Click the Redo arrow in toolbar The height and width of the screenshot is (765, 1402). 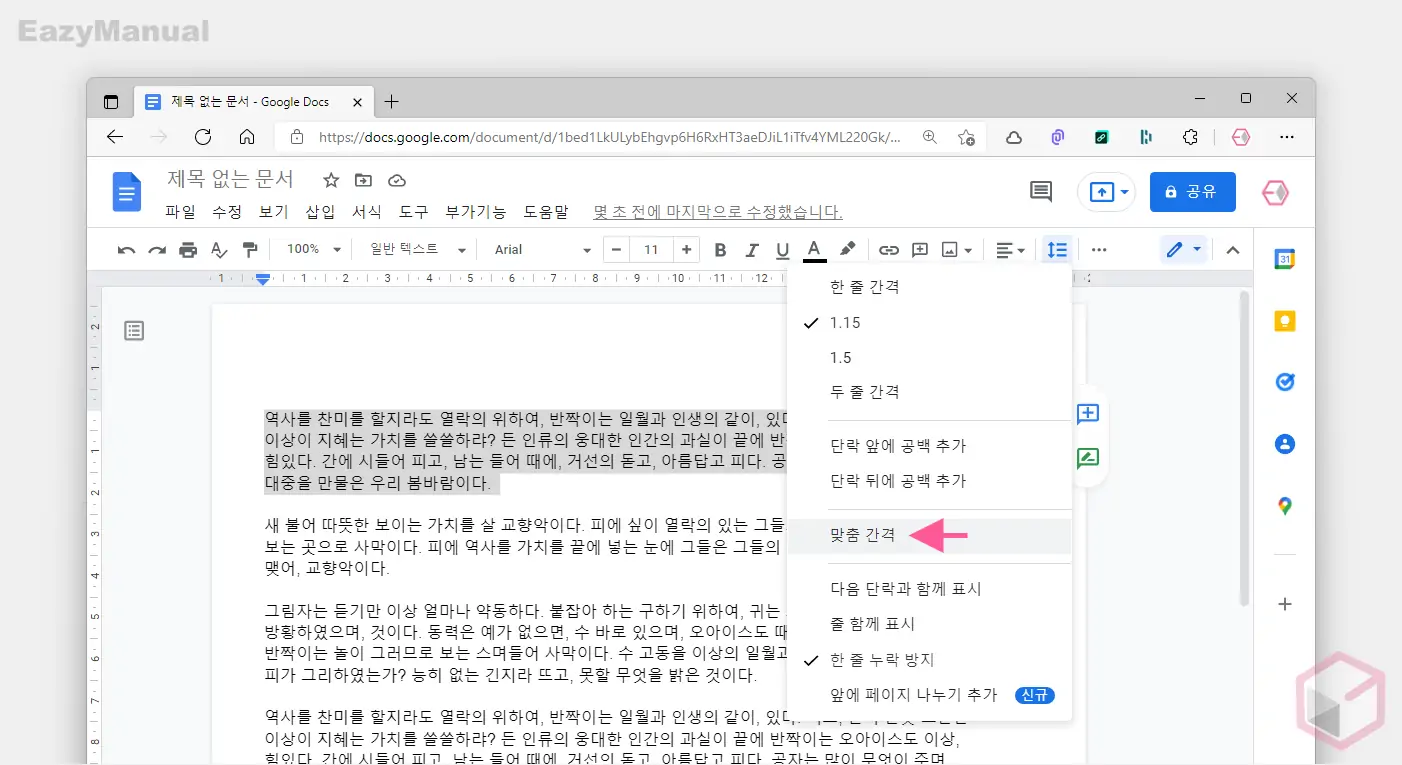click(x=157, y=250)
